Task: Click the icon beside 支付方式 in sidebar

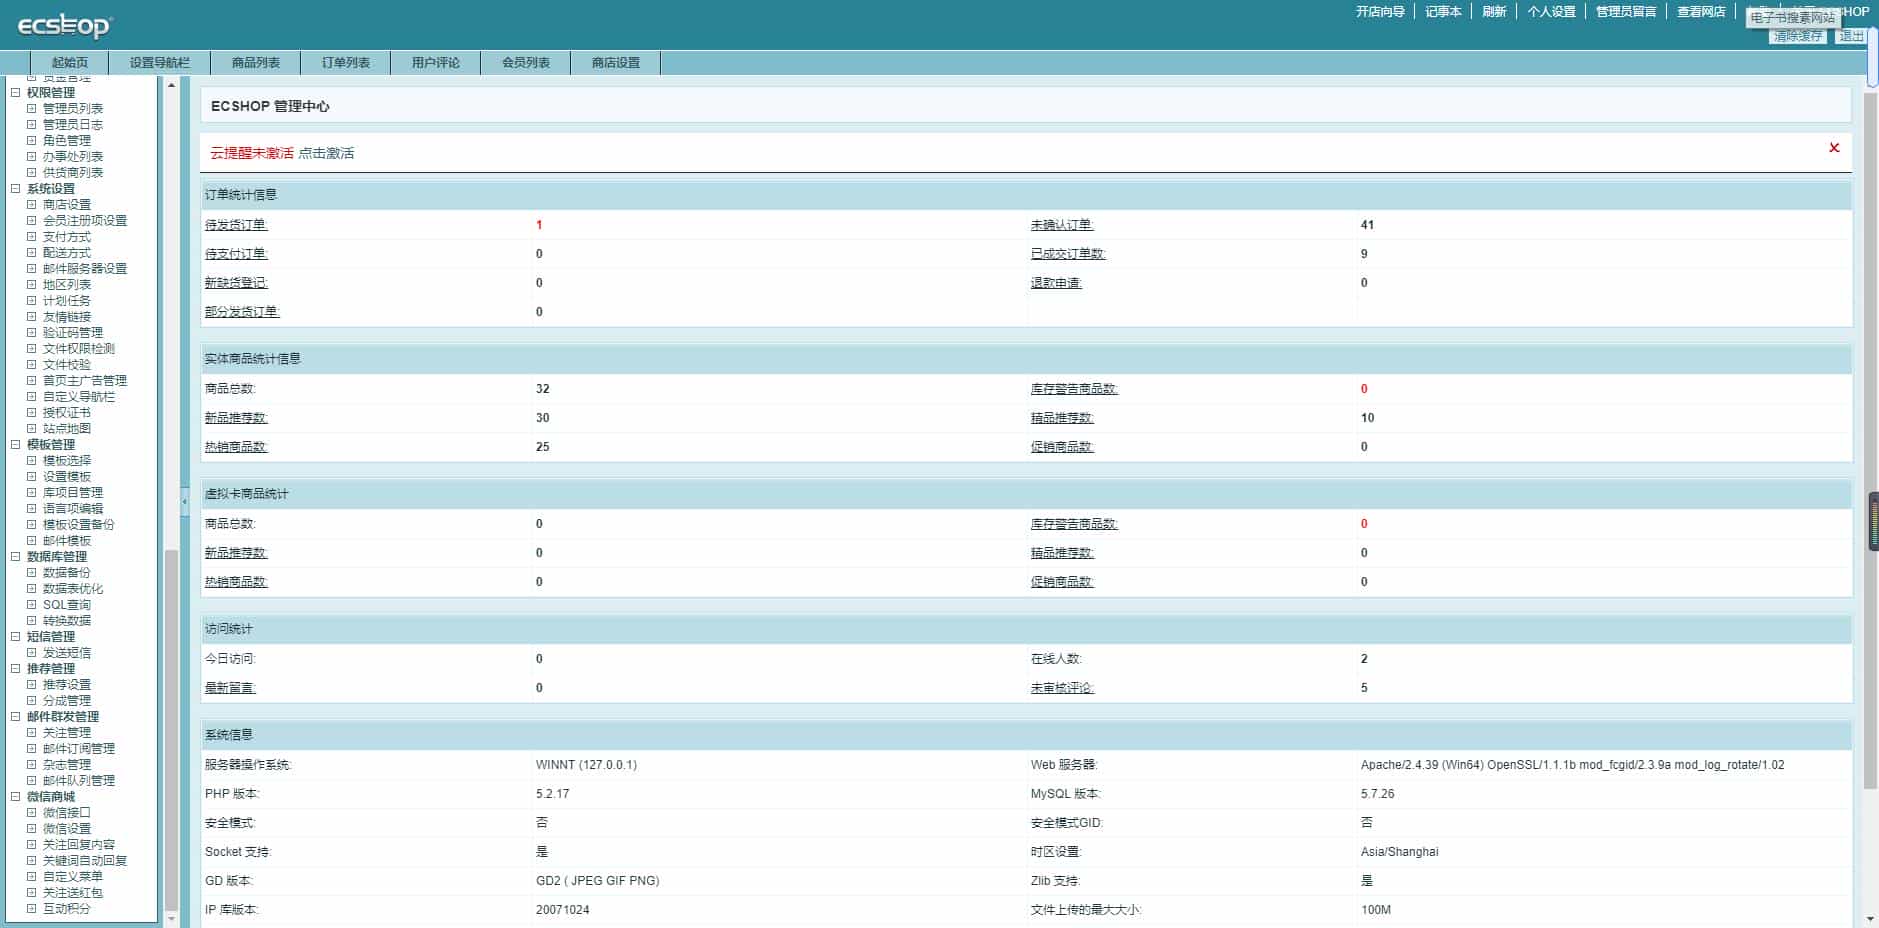Action: 31,237
